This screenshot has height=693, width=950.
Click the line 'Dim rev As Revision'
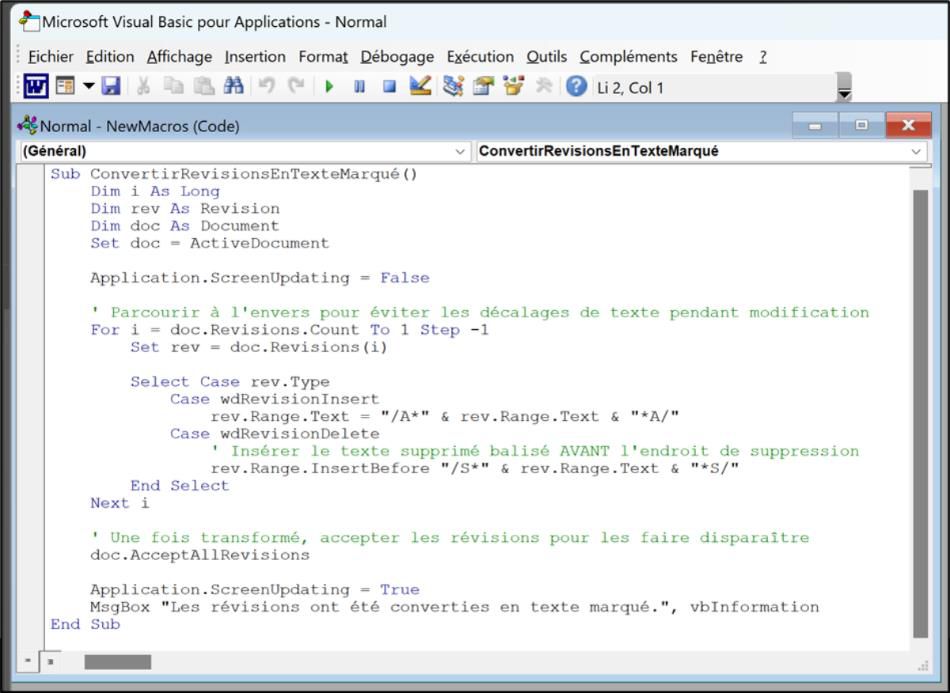(x=185, y=209)
